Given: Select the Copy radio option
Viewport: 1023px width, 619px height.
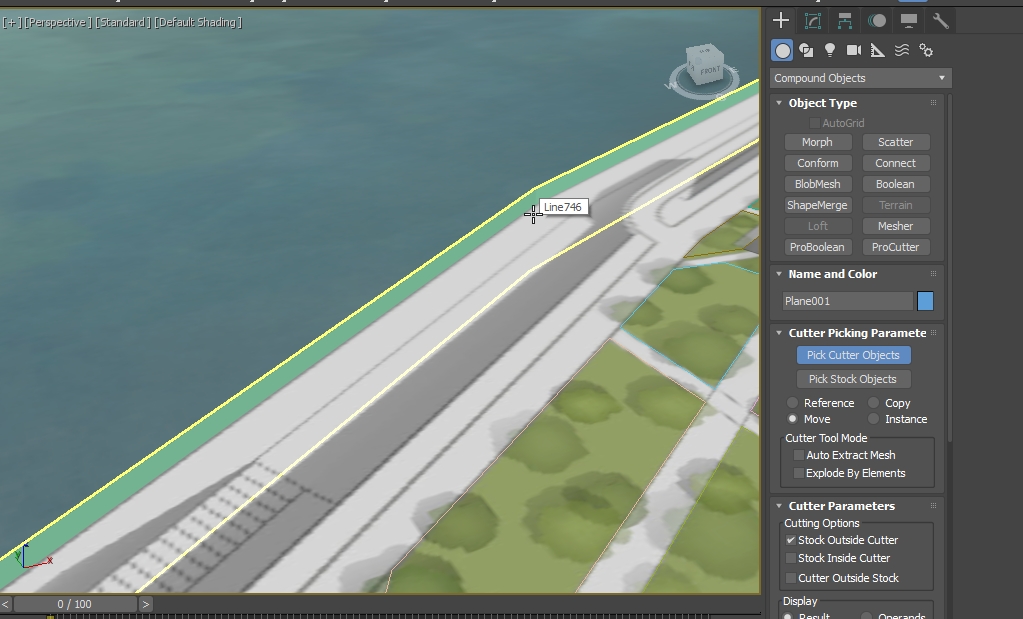Looking at the screenshot, I should coord(874,402).
